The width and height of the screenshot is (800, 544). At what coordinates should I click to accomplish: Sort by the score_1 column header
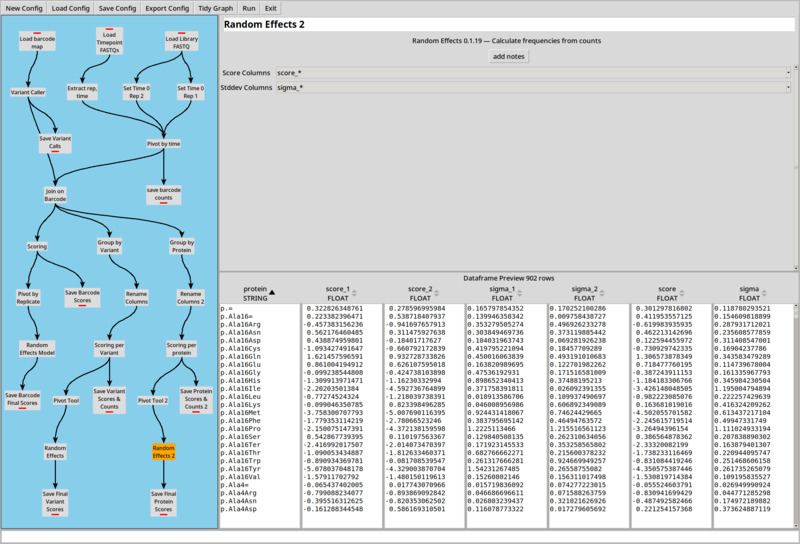342,293
